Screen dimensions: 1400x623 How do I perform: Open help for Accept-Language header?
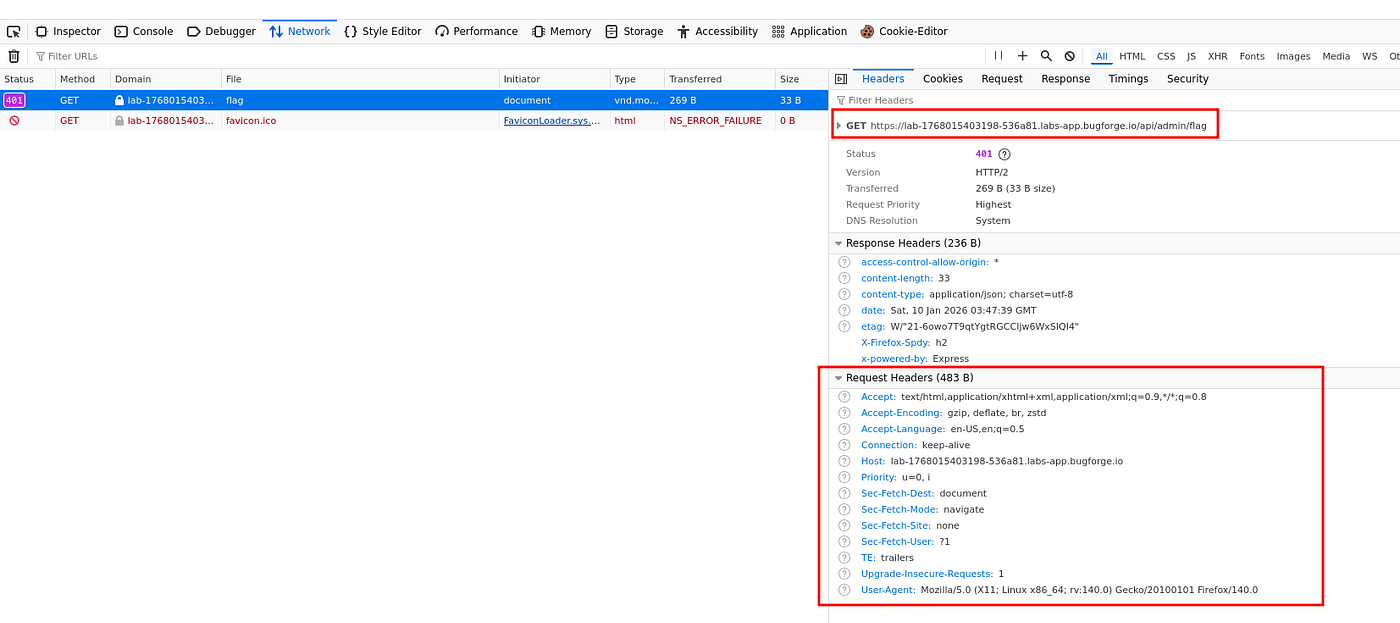click(x=844, y=429)
